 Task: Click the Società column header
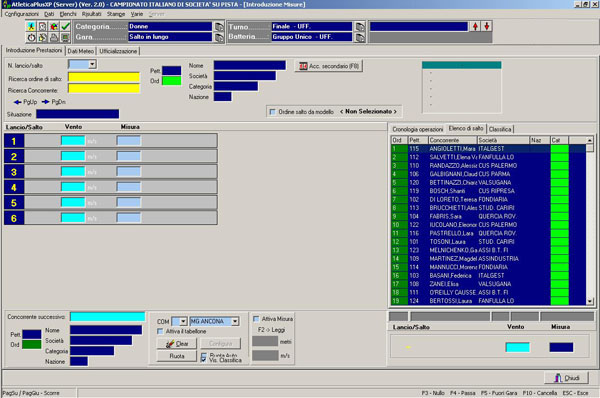[503, 140]
